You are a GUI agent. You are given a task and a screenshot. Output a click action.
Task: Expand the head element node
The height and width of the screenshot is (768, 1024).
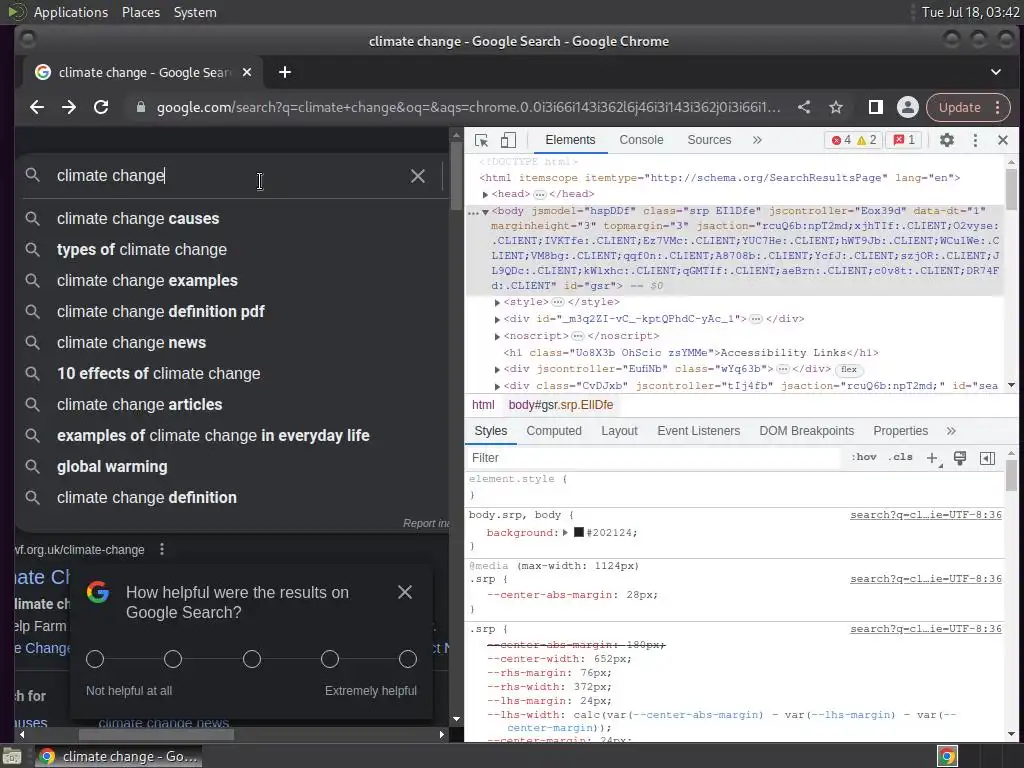pyautogui.click(x=485, y=195)
